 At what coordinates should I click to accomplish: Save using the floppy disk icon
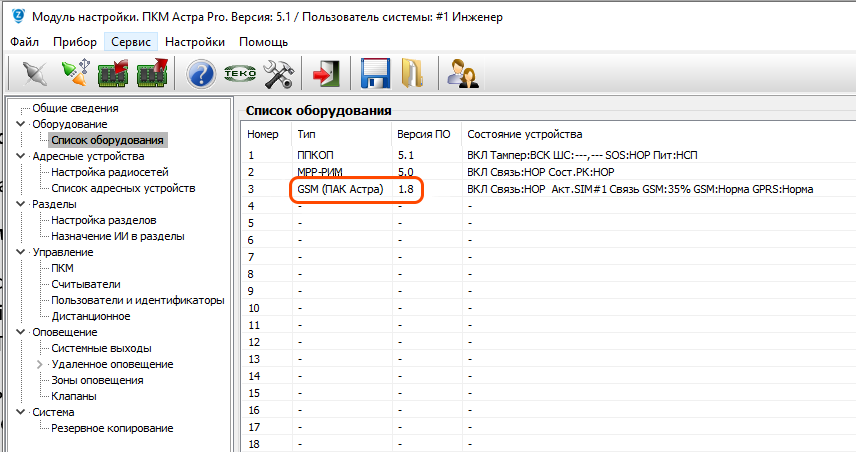[x=375, y=74]
